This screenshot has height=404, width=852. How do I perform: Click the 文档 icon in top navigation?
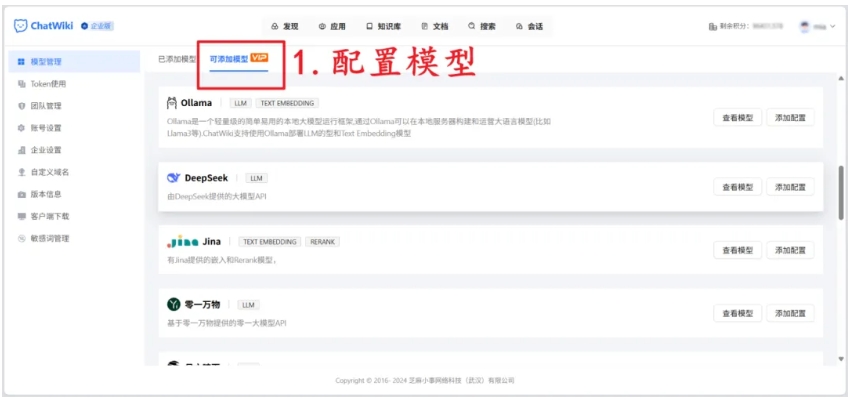tap(424, 26)
